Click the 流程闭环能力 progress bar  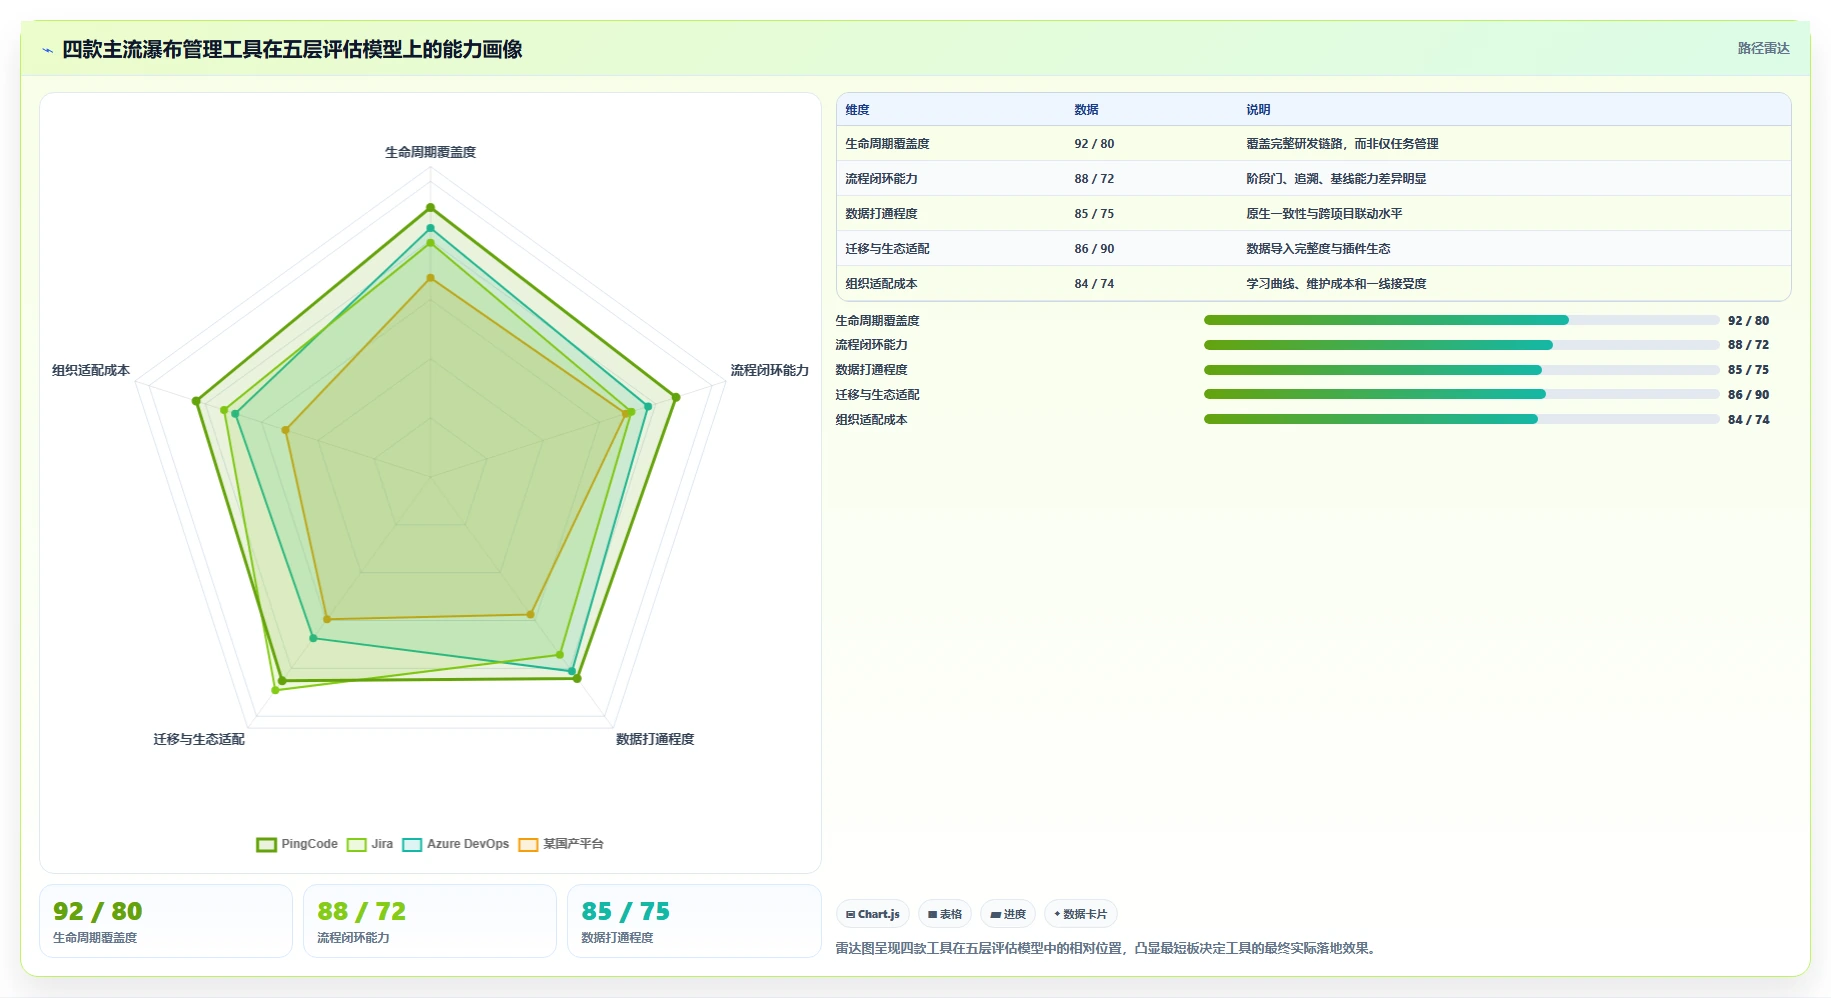(1461, 345)
